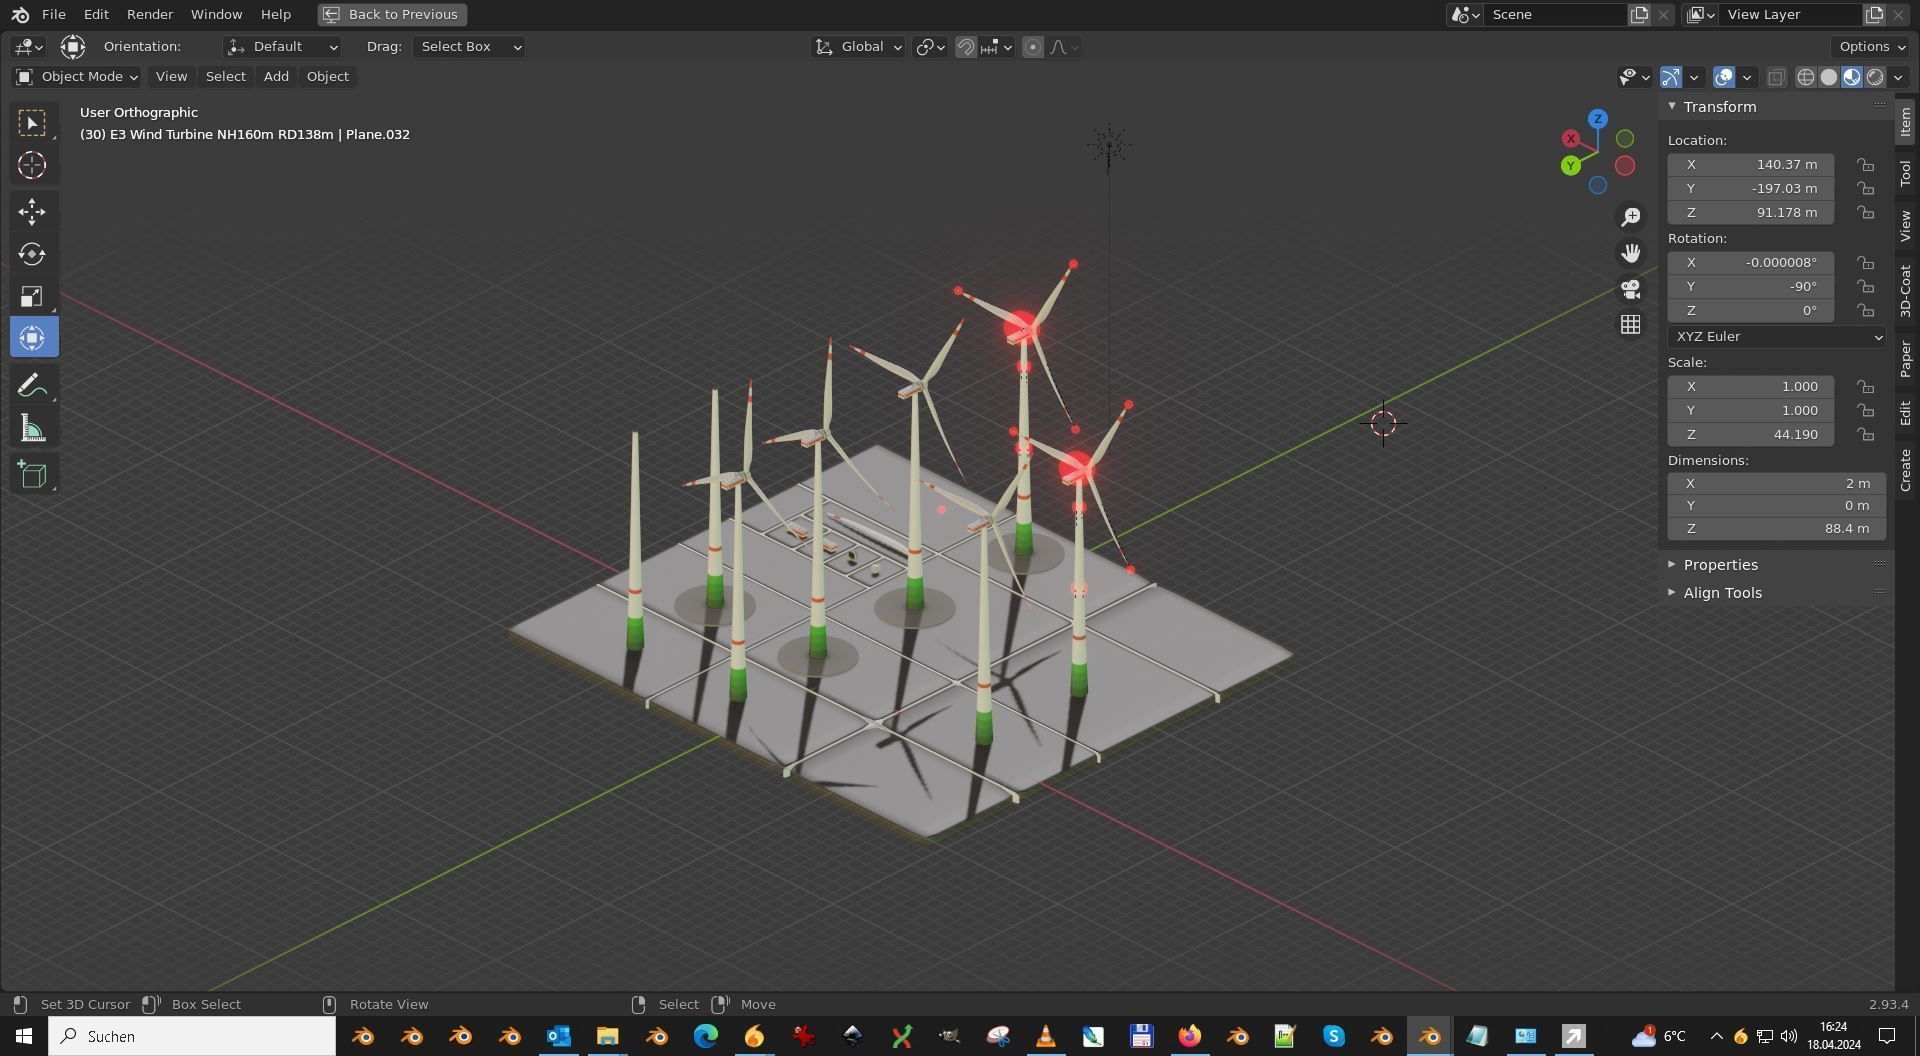
Task: Select the Select Box tool in the toolbar
Action: 32,123
